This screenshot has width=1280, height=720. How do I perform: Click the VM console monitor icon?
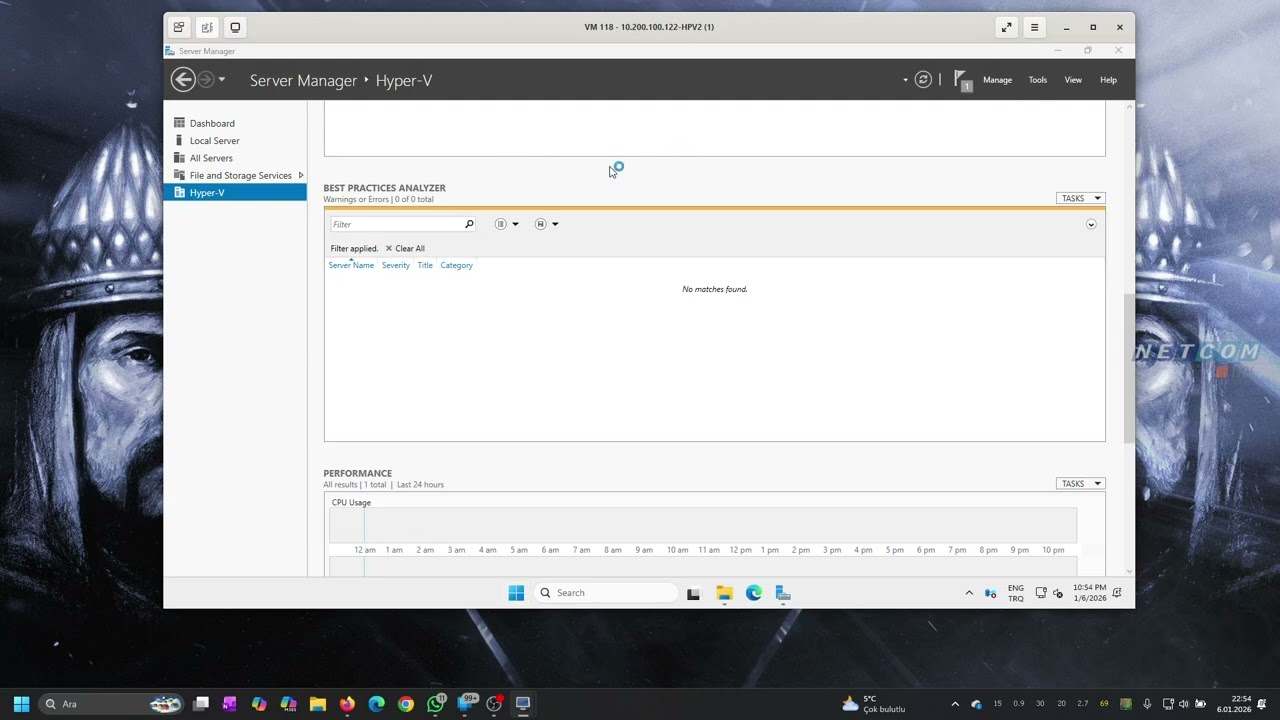[235, 27]
